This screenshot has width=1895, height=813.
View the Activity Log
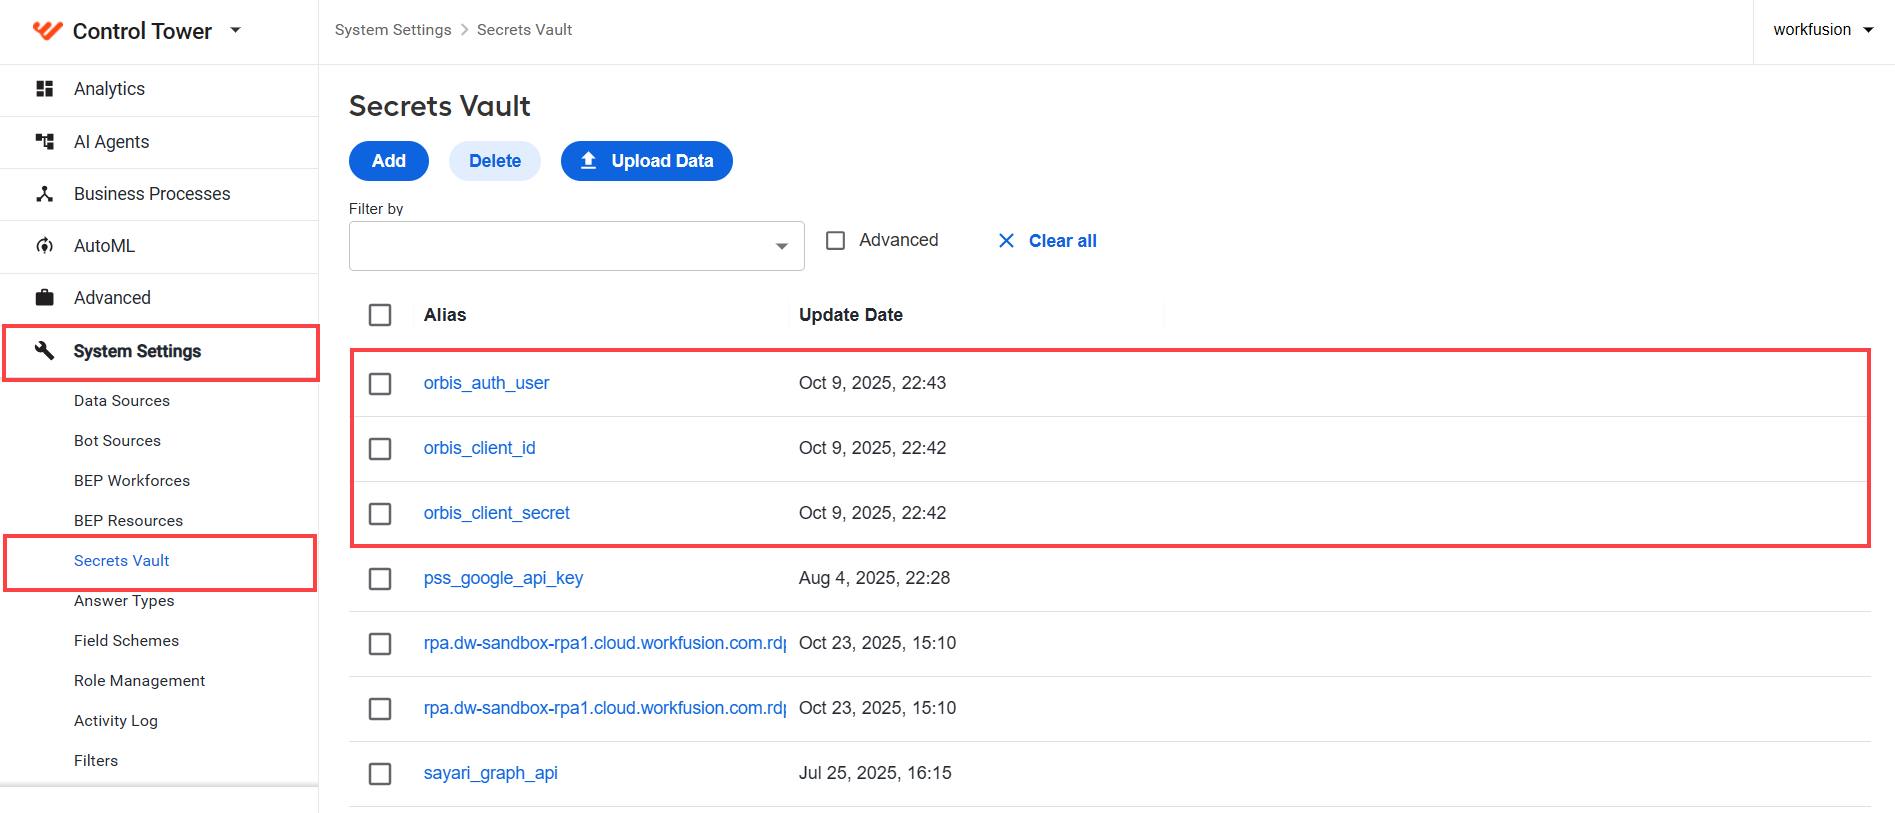[x=116, y=721]
